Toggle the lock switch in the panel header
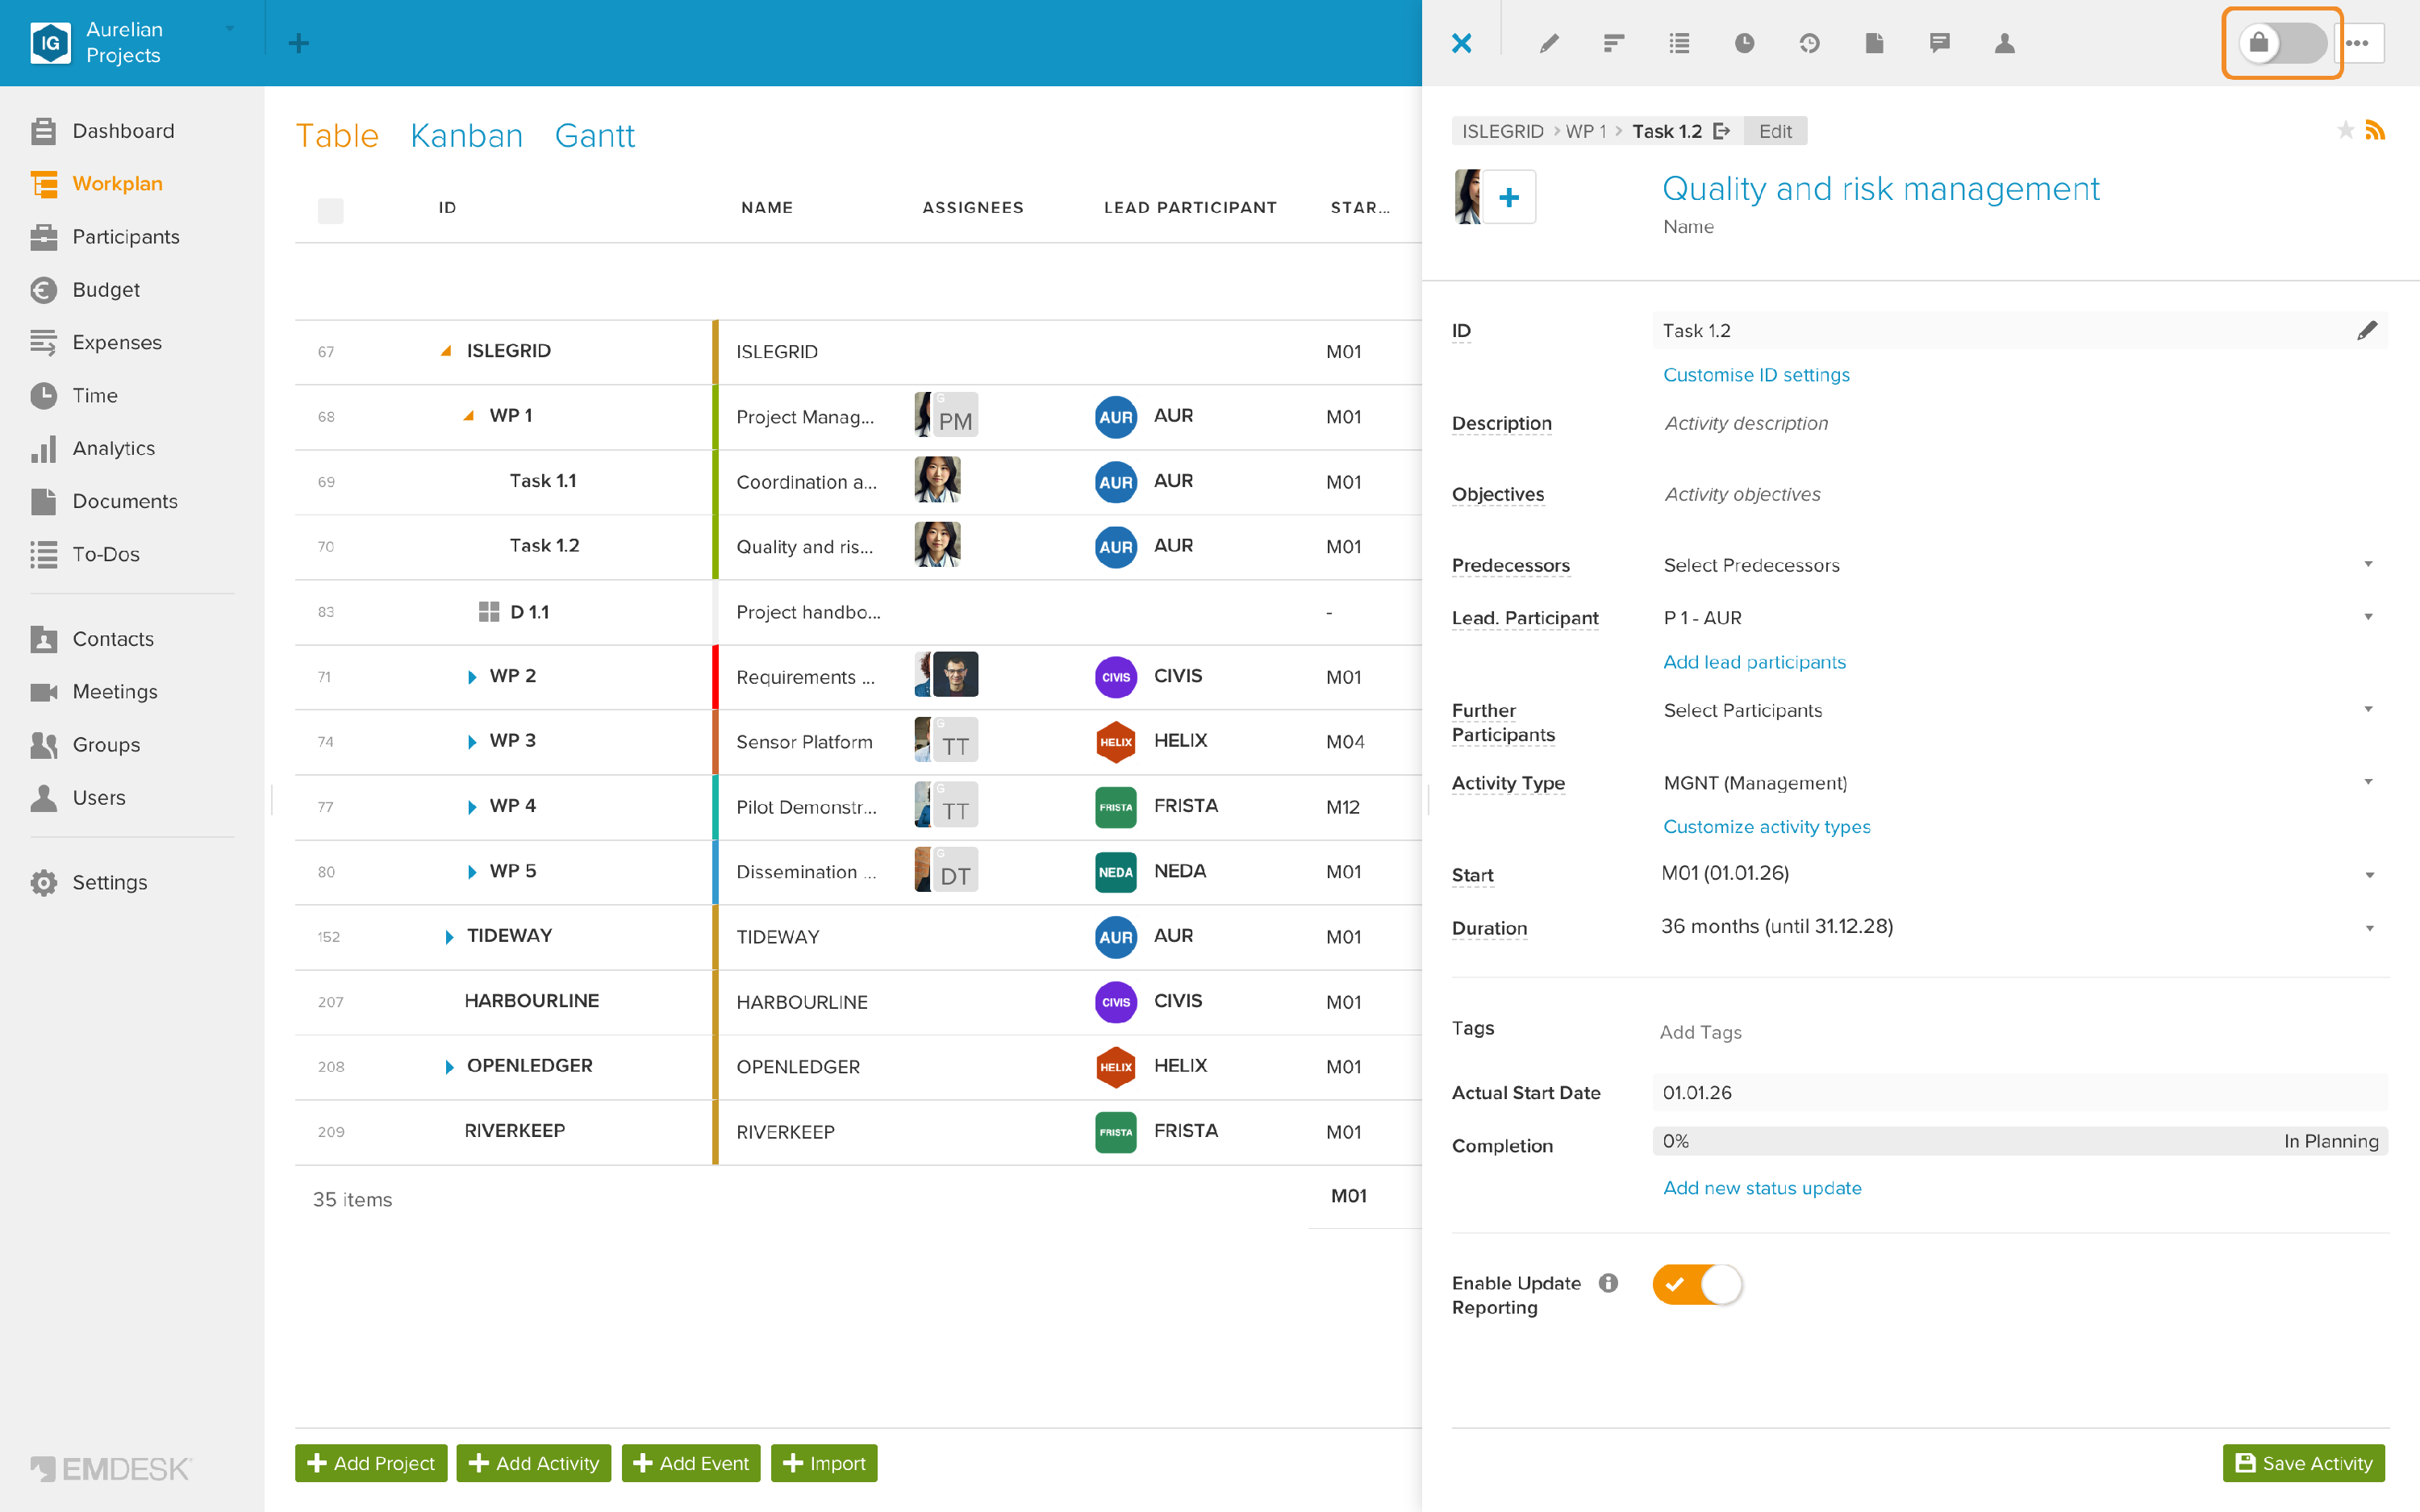 pos(2282,43)
